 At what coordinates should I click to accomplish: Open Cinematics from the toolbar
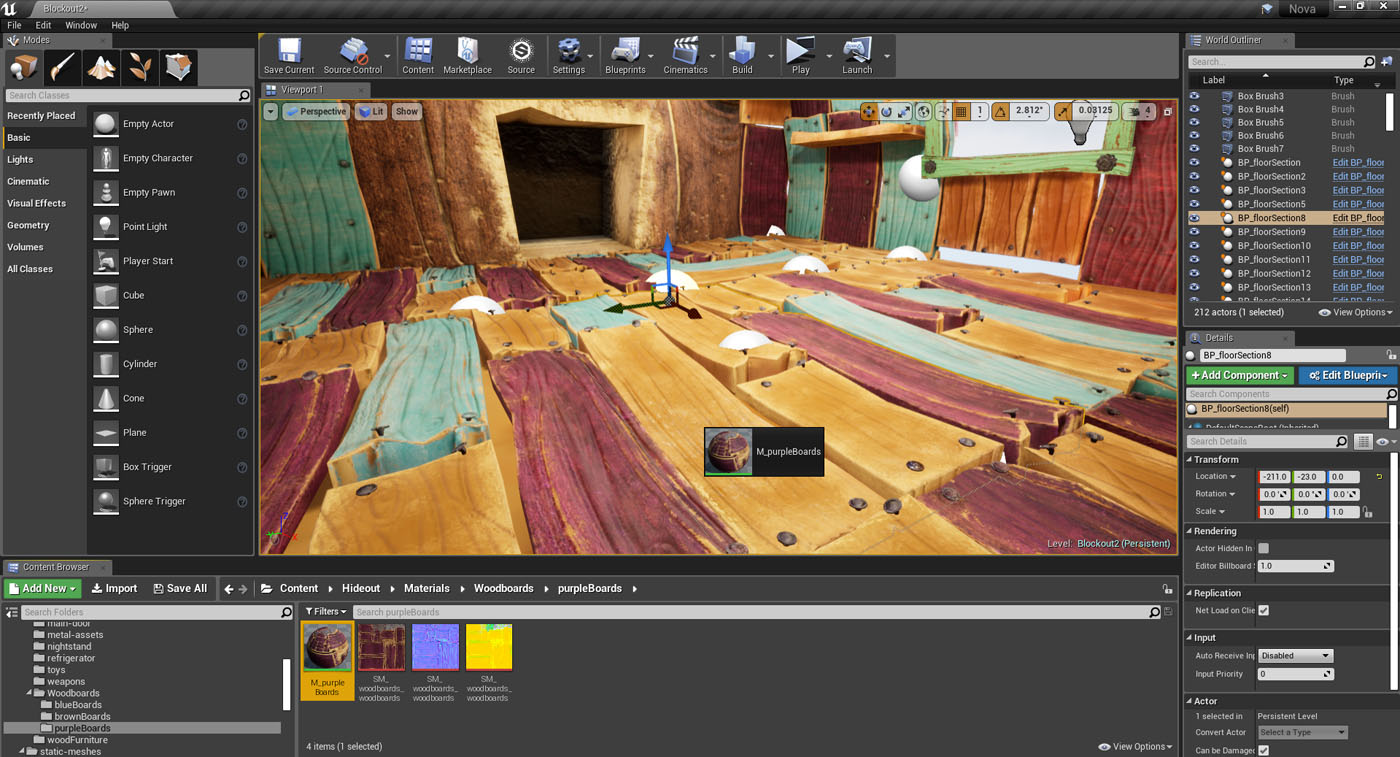(x=685, y=56)
